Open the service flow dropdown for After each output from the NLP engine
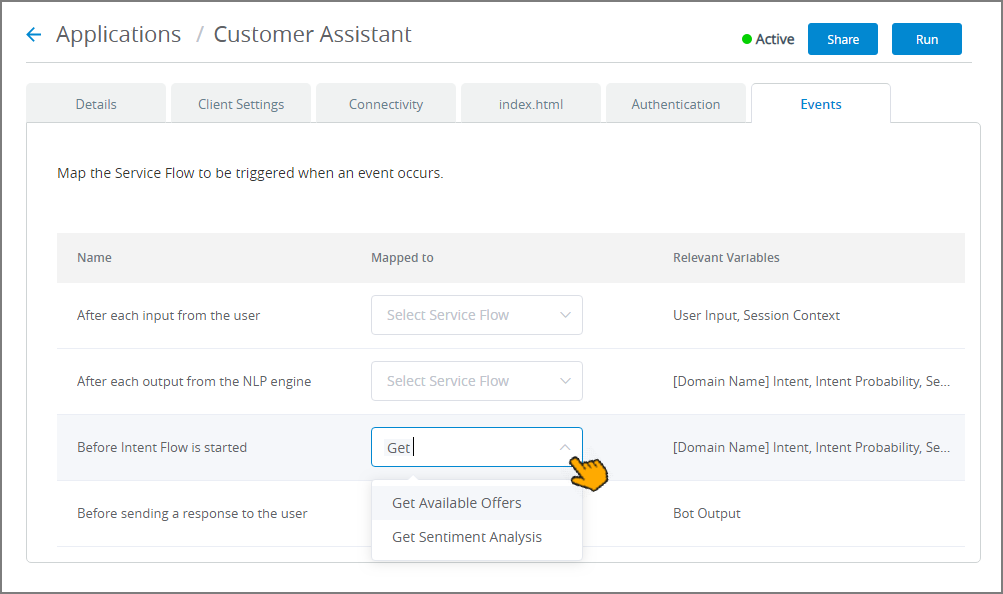 (477, 381)
